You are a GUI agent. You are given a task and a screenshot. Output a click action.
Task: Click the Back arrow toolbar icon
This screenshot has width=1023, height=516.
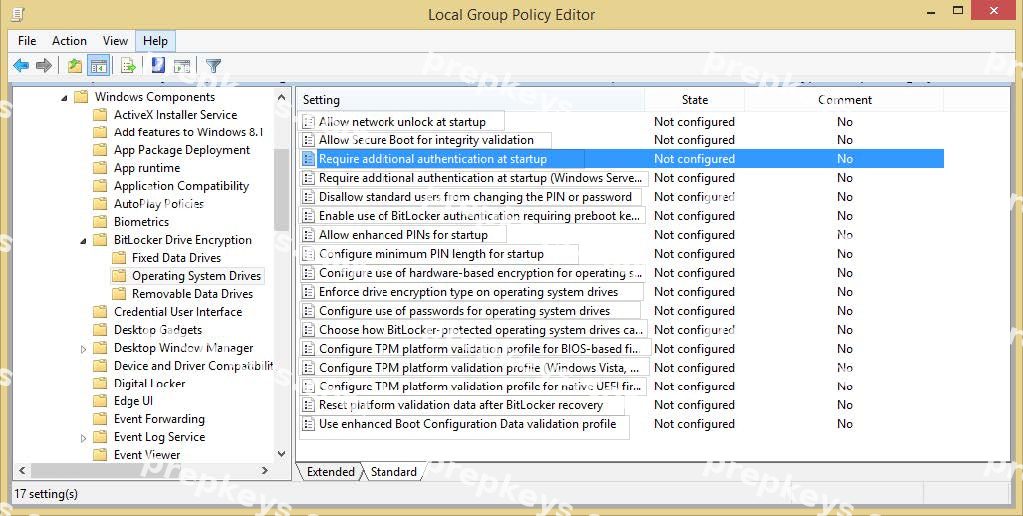[21, 65]
